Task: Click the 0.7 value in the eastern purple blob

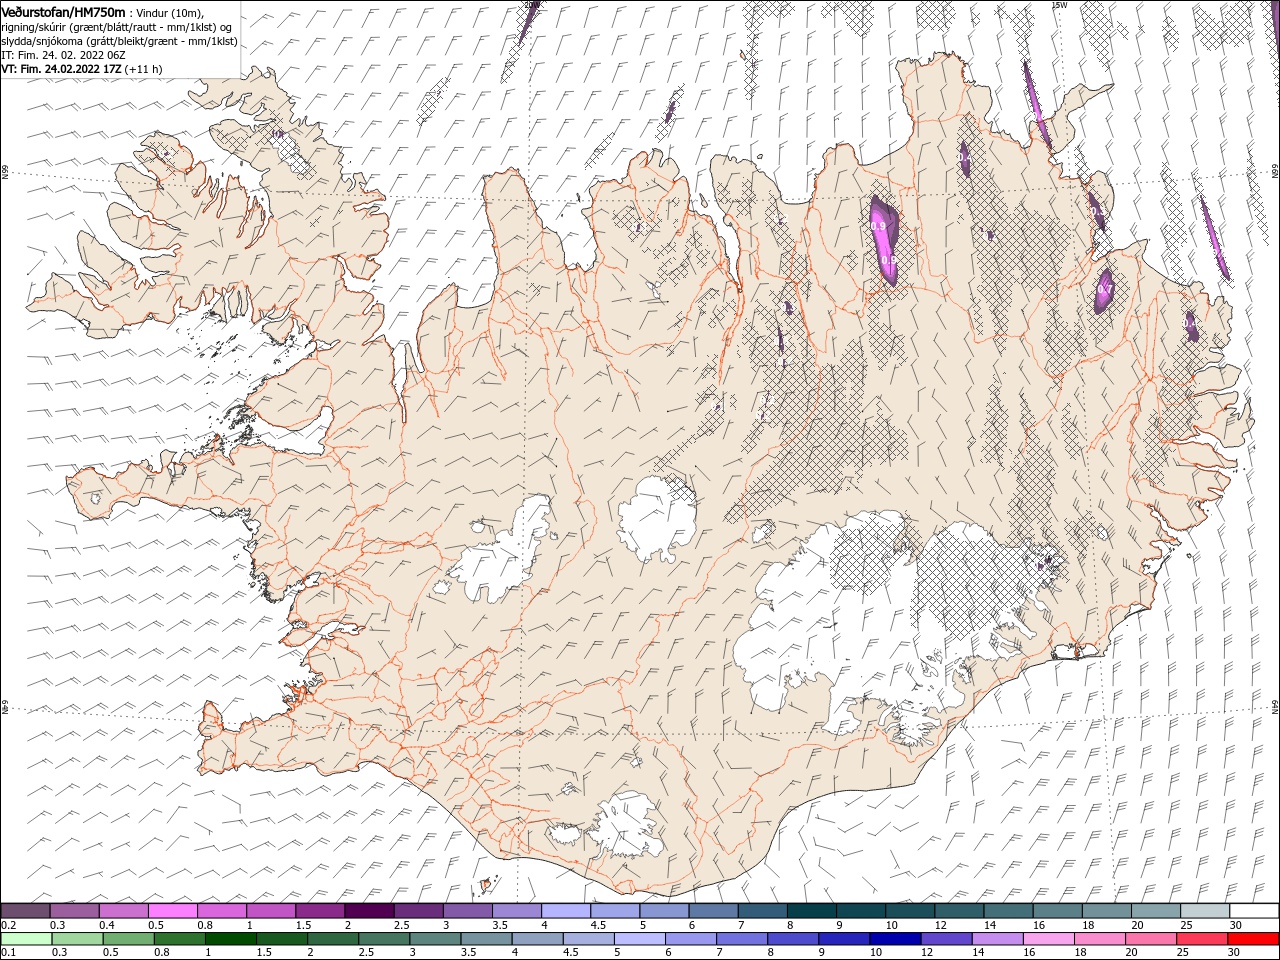Action: click(x=1104, y=290)
